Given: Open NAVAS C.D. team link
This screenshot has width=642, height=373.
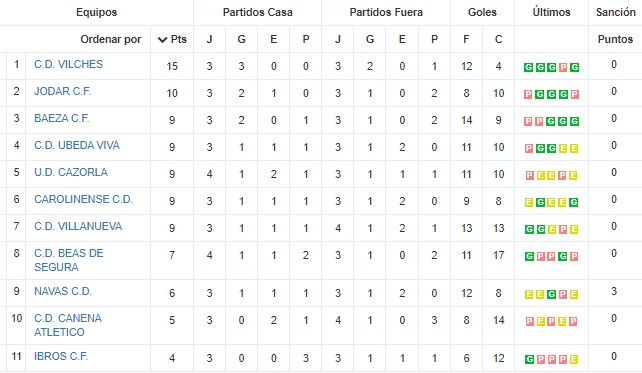Looking at the screenshot, I should [x=63, y=292].
